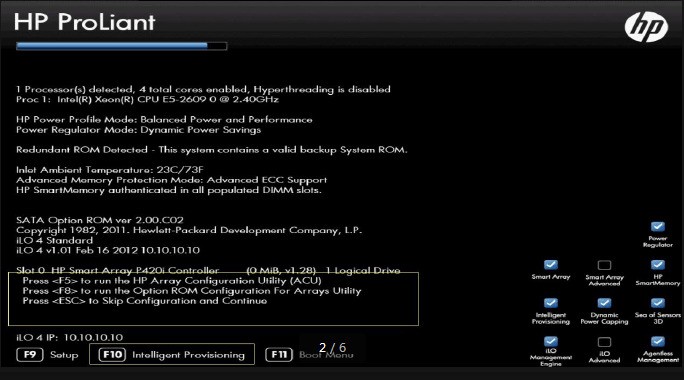Toggle the HP SmartMemory checkbox

point(657,264)
